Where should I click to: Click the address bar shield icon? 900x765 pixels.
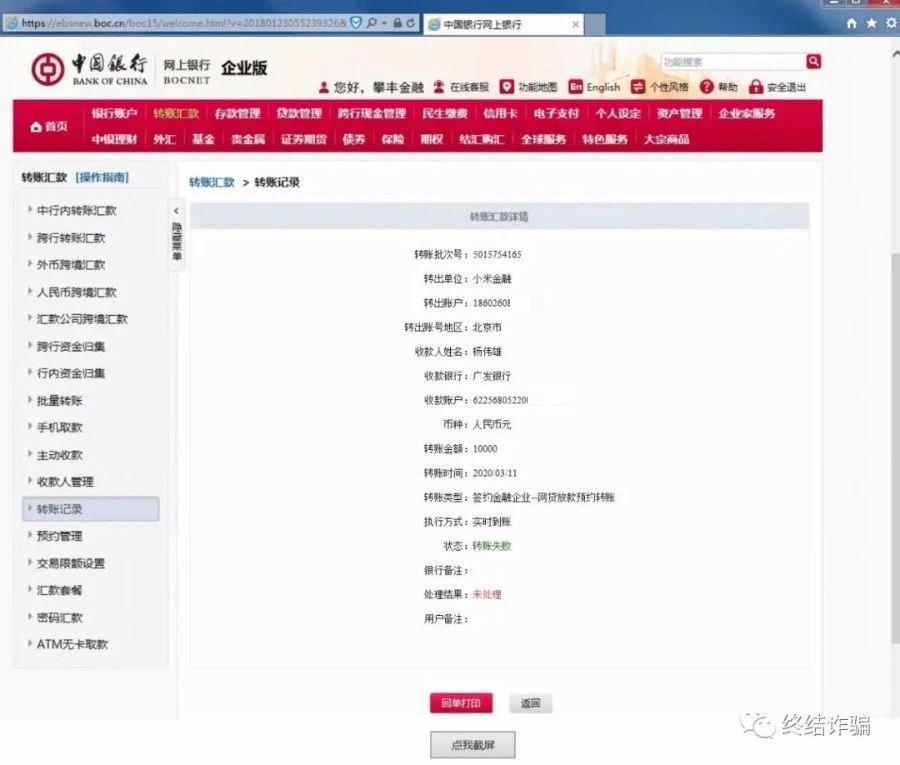pyautogui.click(x=356, y=23)
